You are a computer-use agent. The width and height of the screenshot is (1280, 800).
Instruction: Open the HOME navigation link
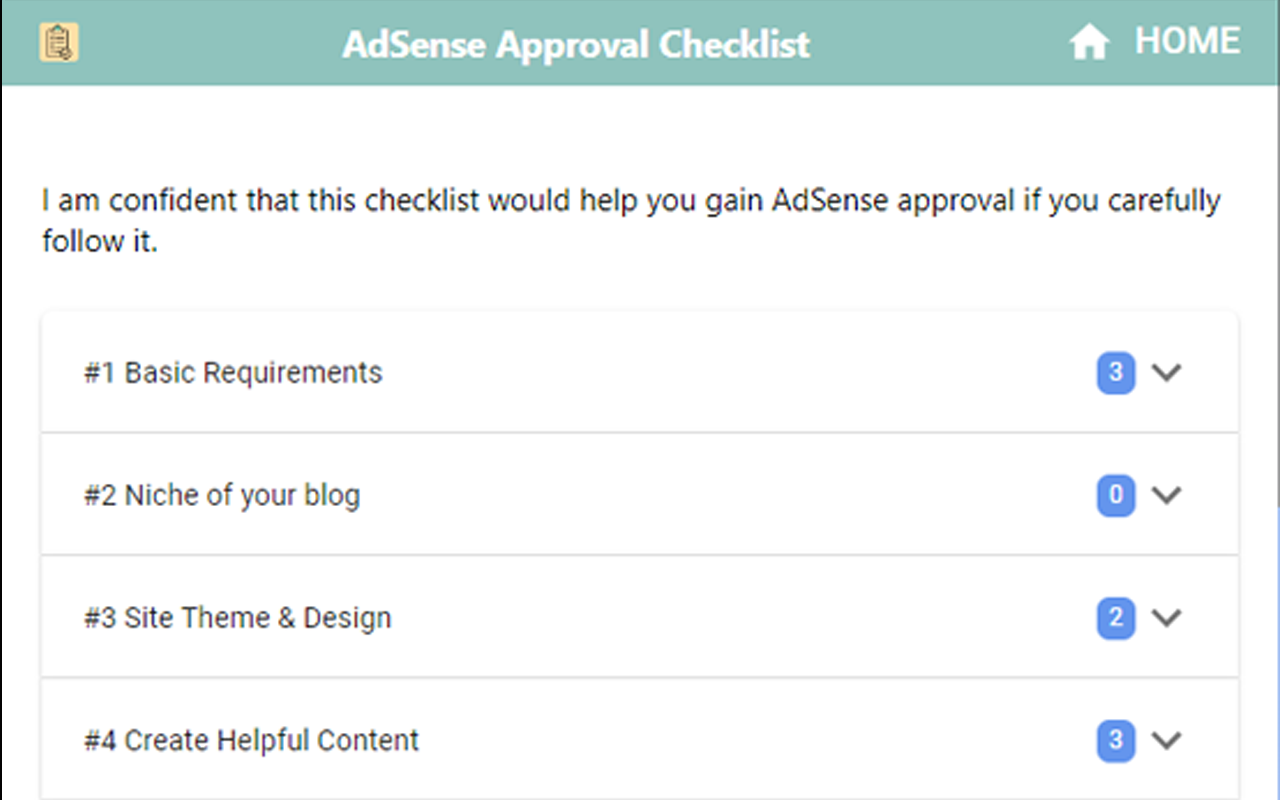[1187, 41]
